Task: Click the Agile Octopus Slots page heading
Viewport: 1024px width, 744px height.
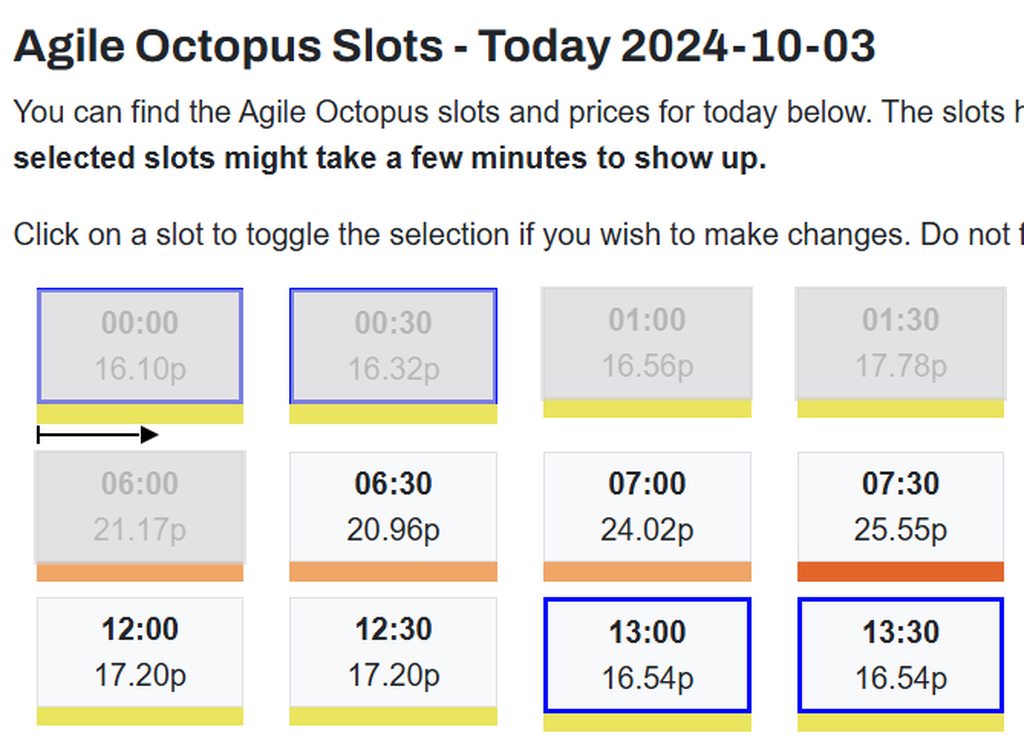Action: (445, 46)
